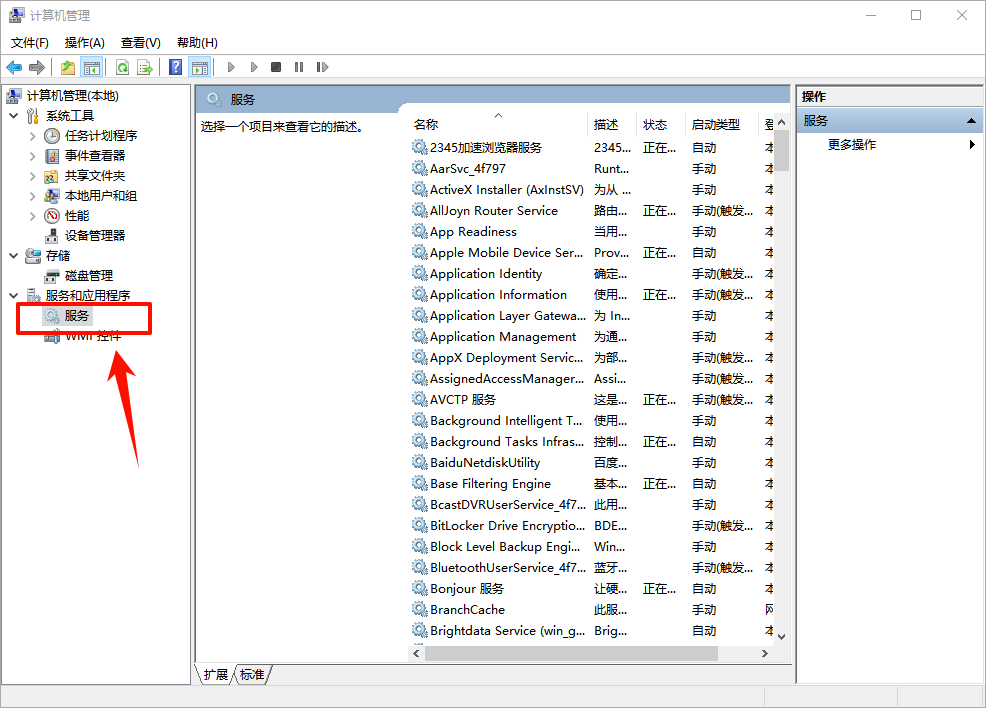The width and height of the screenshot is (986, 708).
Task: Select the AarSvc_4f797 service
Action: pos(592,169)
